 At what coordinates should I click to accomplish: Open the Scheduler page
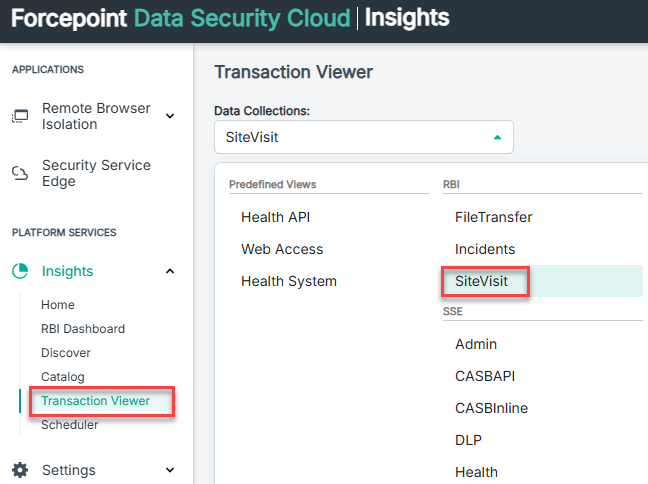[69, 424]
